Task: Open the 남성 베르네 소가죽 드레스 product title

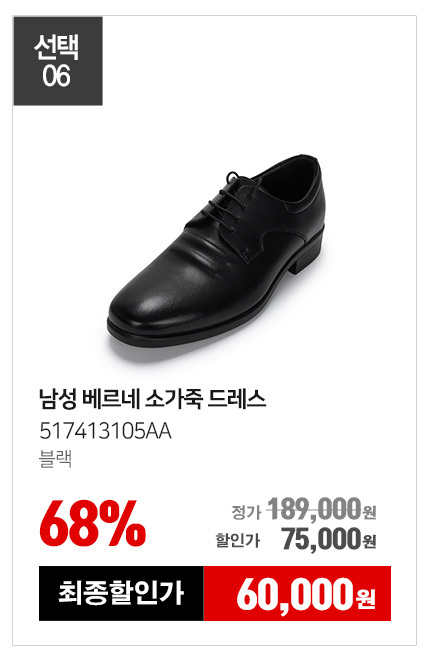Action: (152, 399)
